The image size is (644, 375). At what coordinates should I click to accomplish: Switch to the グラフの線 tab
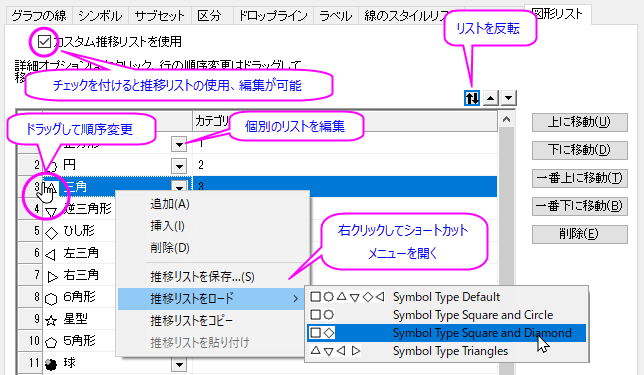click(39, 16)
